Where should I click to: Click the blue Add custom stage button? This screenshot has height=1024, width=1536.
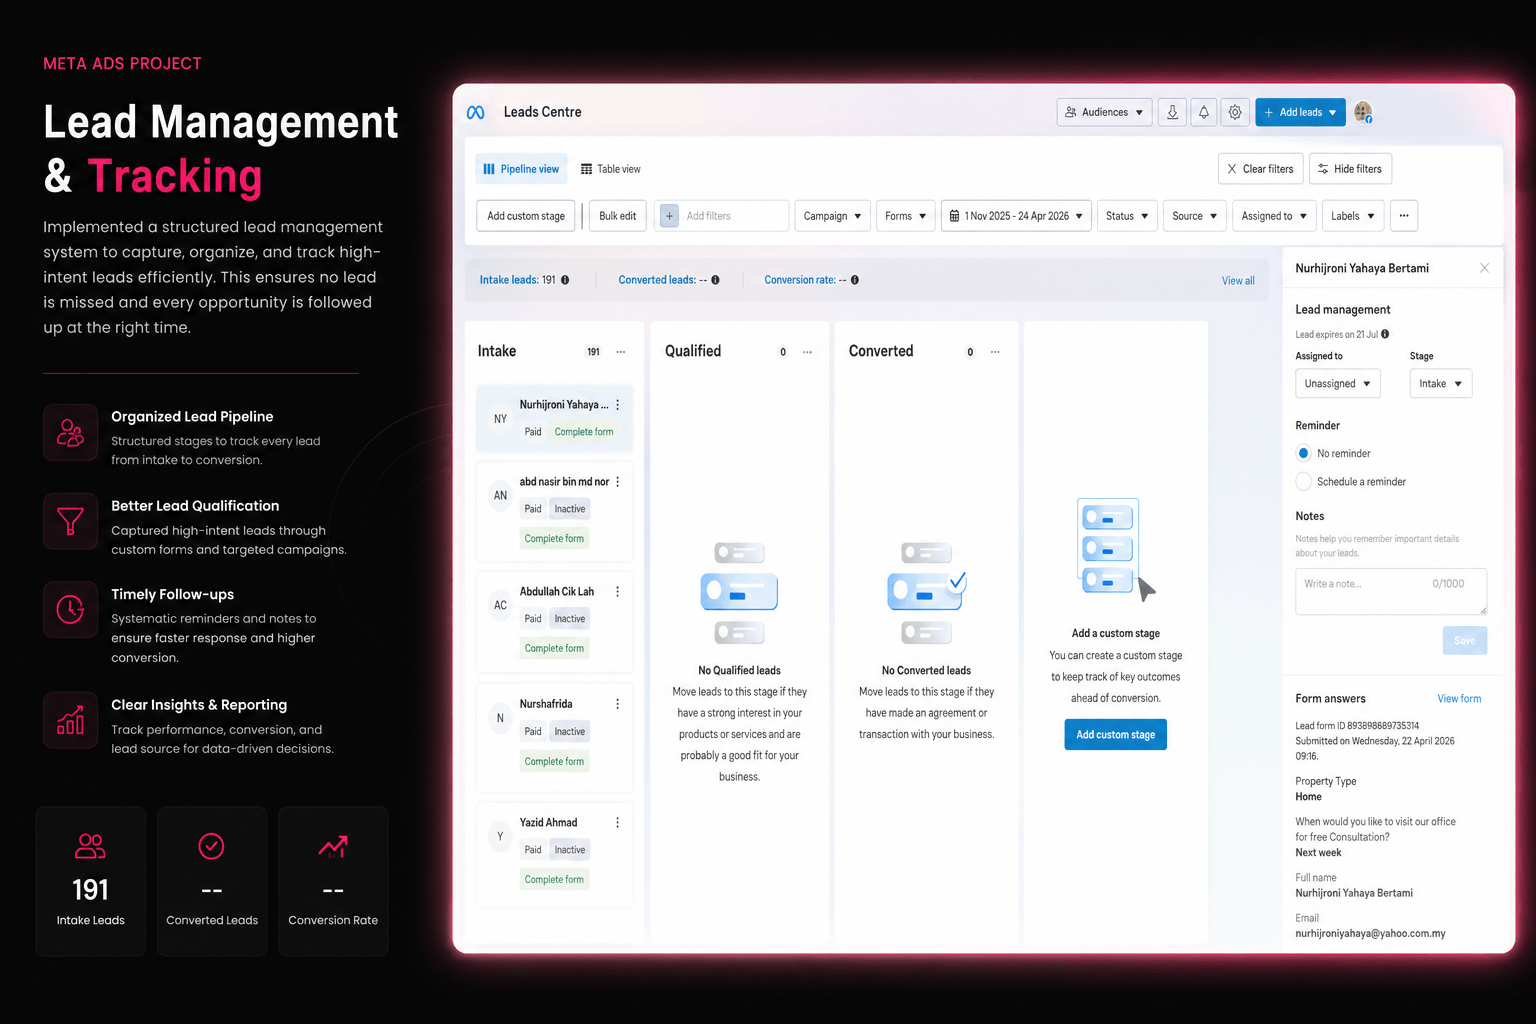tap(1115, 735)
